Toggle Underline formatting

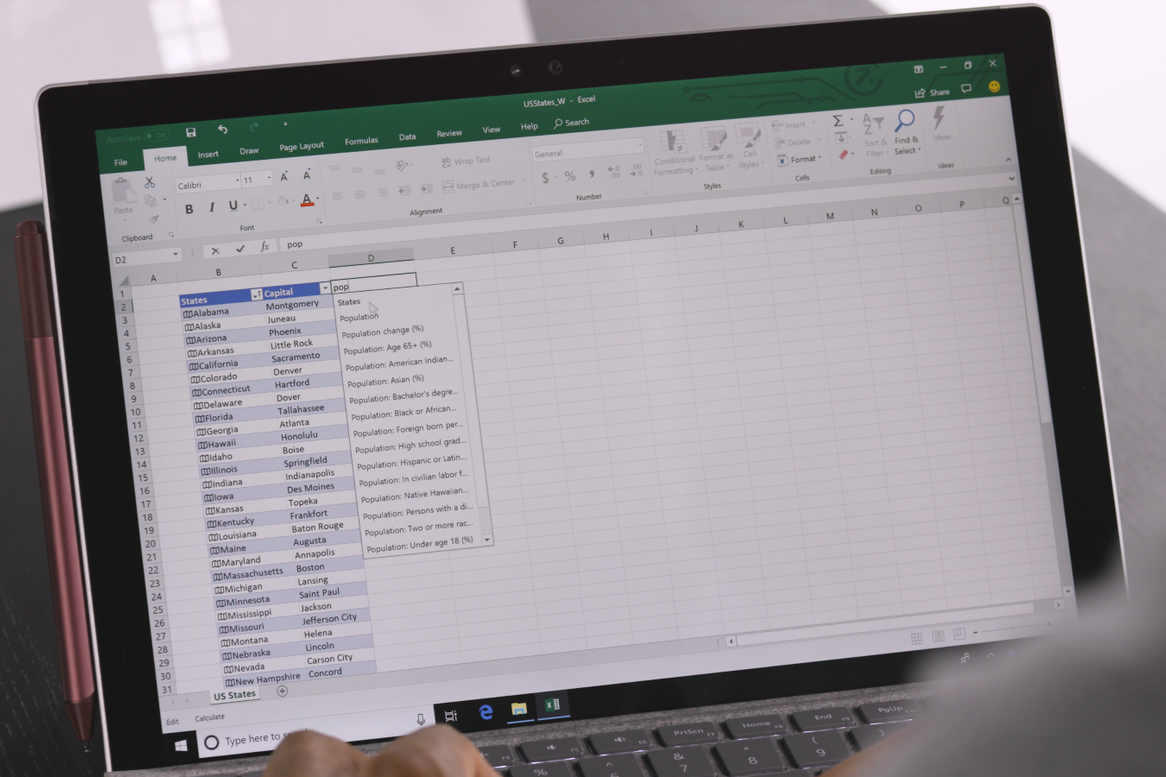pyautogui.click(x=233, y=205)
